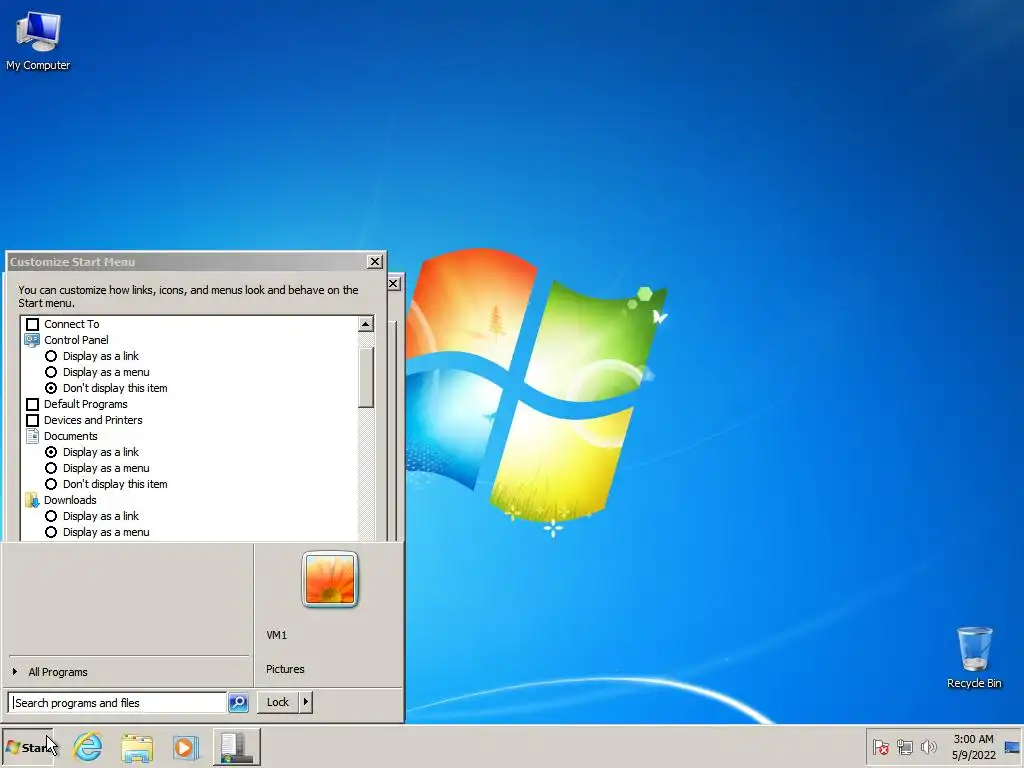Select Documents Don't display this item
This screenshot has height=768, width=1024.
pos(51,484)
